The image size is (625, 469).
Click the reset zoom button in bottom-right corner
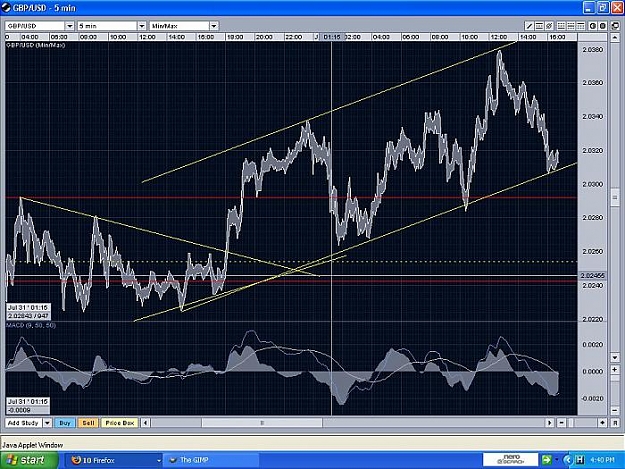[615, 423]
